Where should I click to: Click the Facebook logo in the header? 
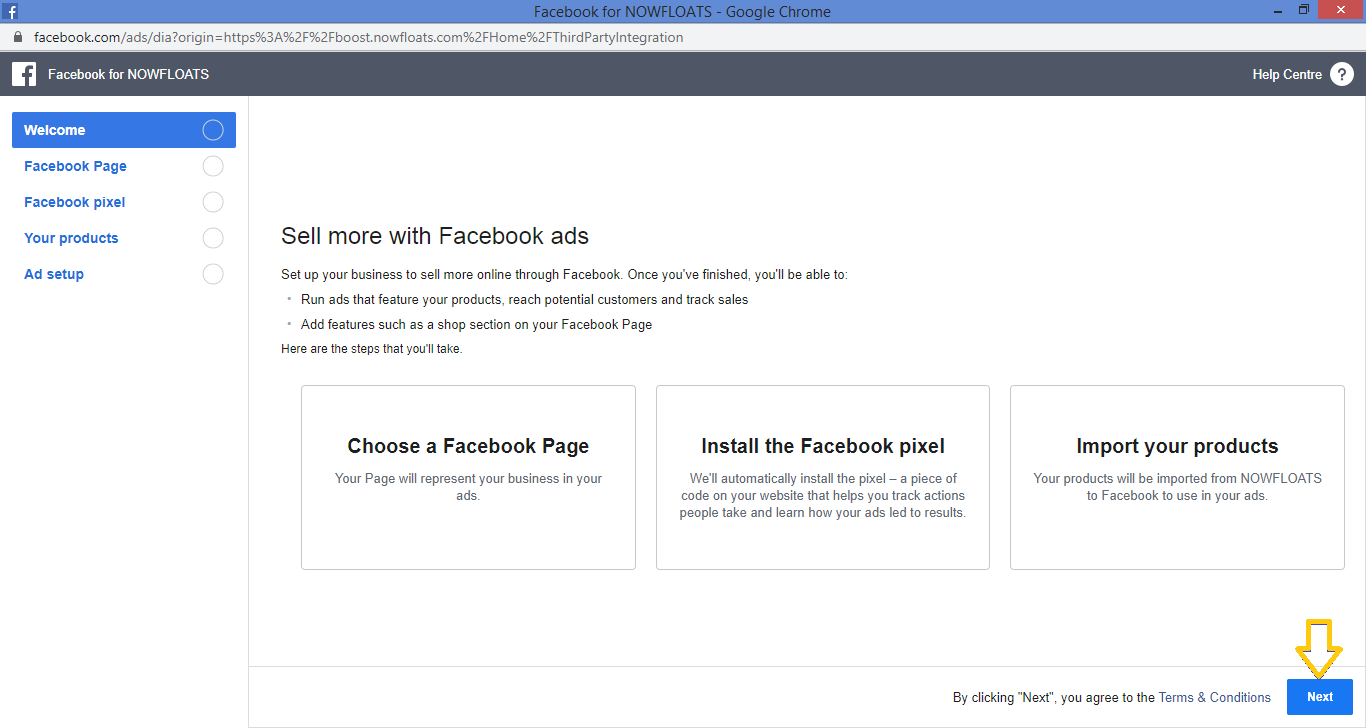(x=24, y=74)
